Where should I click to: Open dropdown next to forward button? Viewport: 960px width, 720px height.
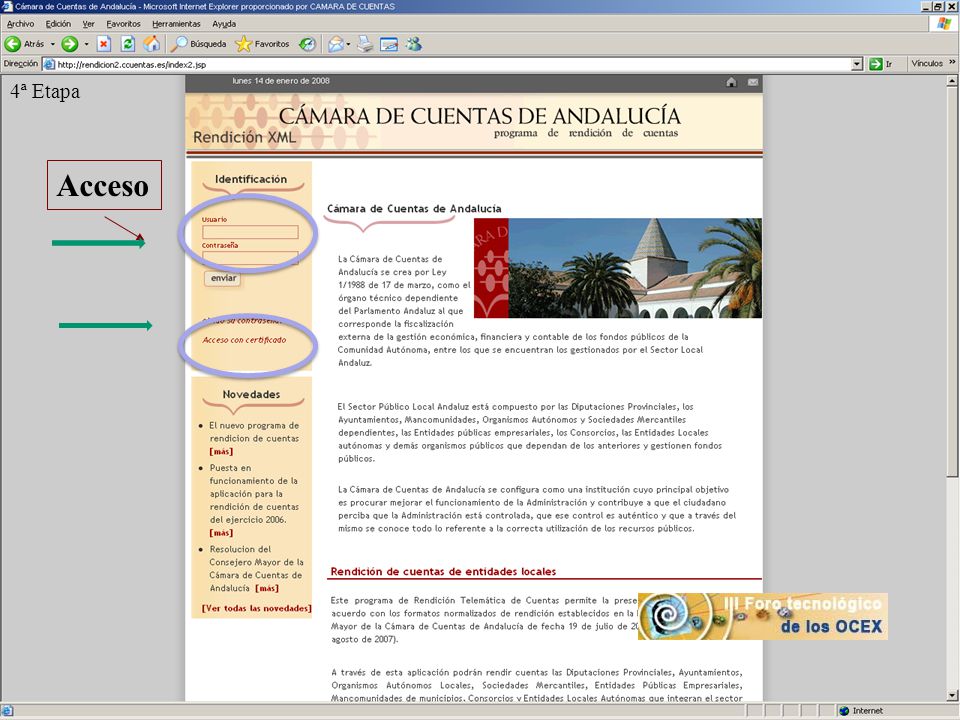(86, 44)
